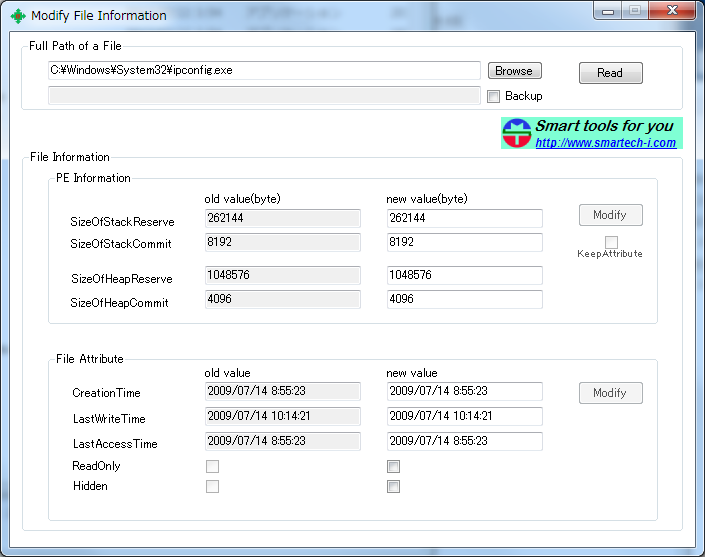Edit the new SizeOfHeapCommit value field
The image size is (705, 557).
[464, 299]
